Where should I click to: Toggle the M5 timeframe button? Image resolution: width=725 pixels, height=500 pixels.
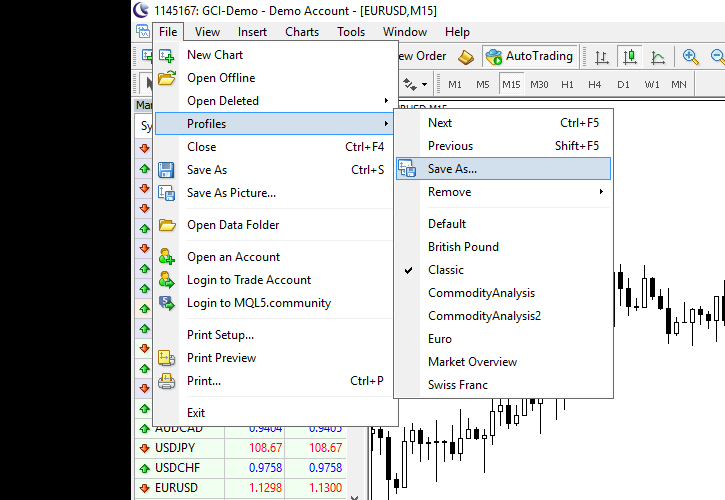tap(483, 85)
